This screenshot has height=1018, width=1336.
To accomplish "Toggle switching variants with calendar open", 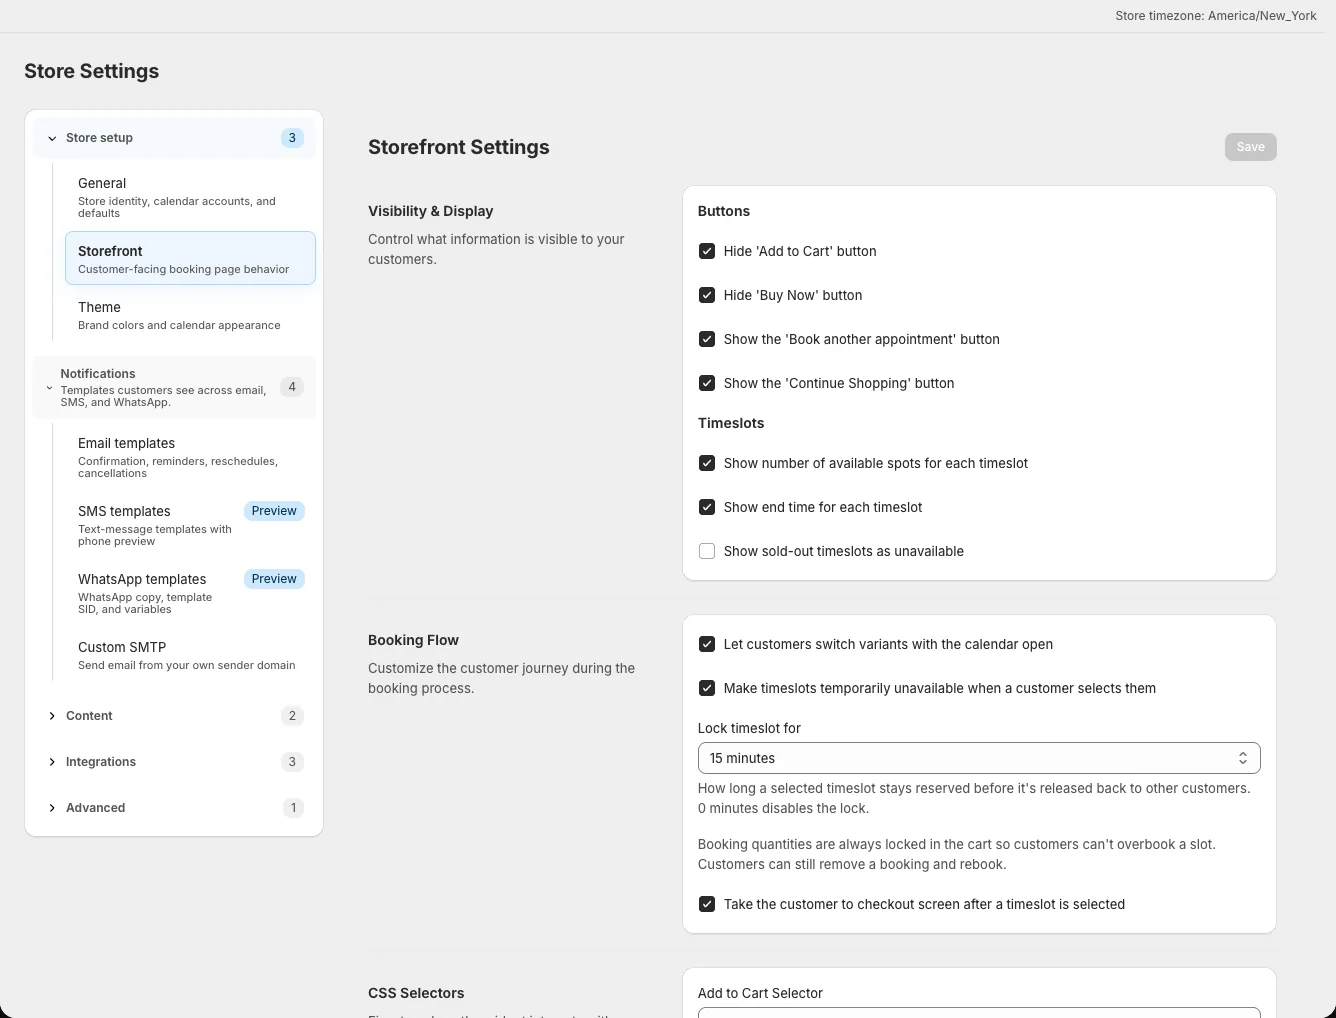I will coord(707,644).
